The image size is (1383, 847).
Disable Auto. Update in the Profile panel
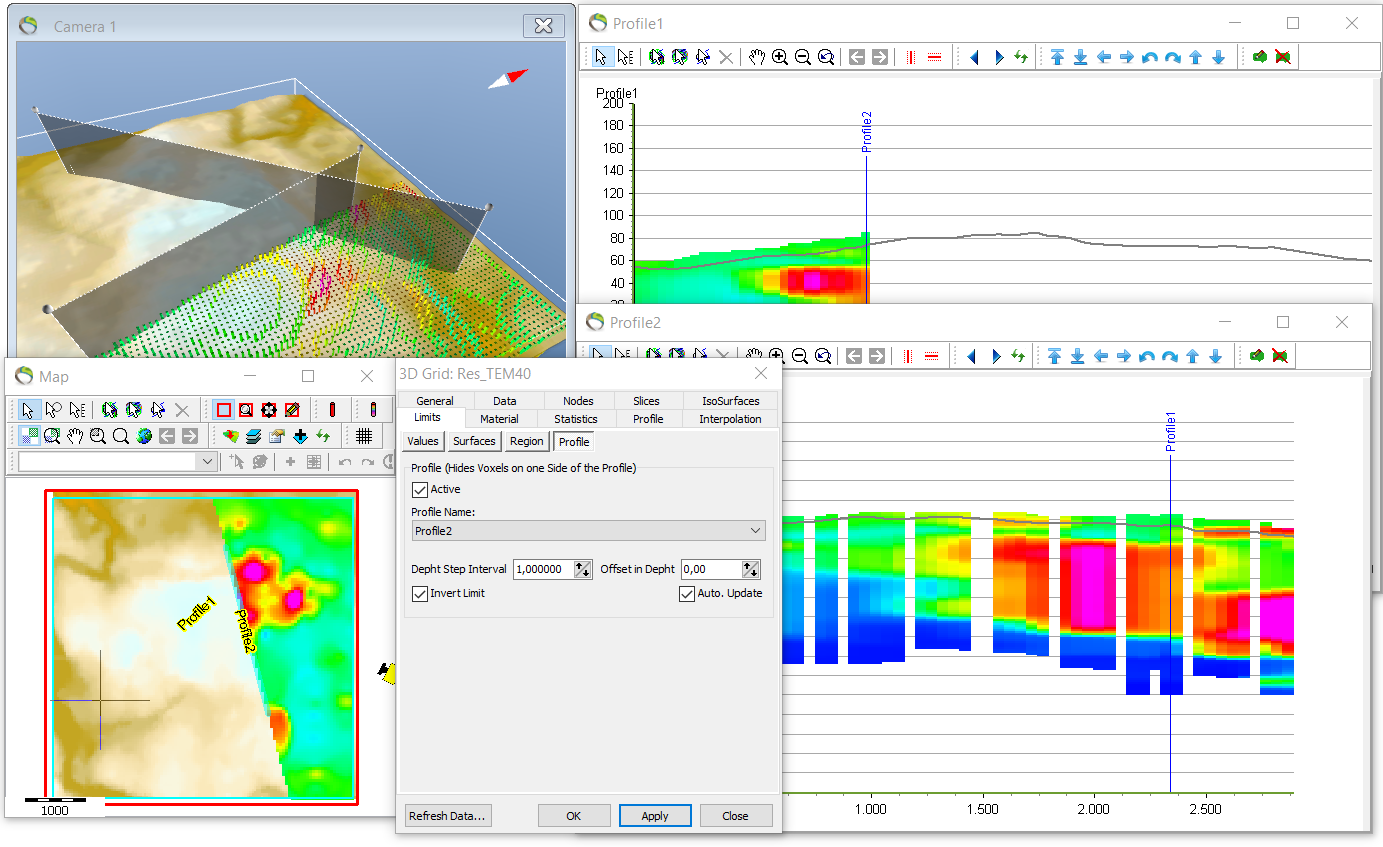pos(687,593)
